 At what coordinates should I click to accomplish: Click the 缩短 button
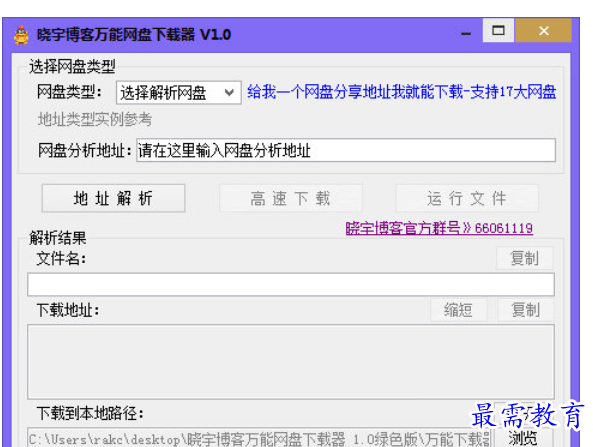point(458,310)
